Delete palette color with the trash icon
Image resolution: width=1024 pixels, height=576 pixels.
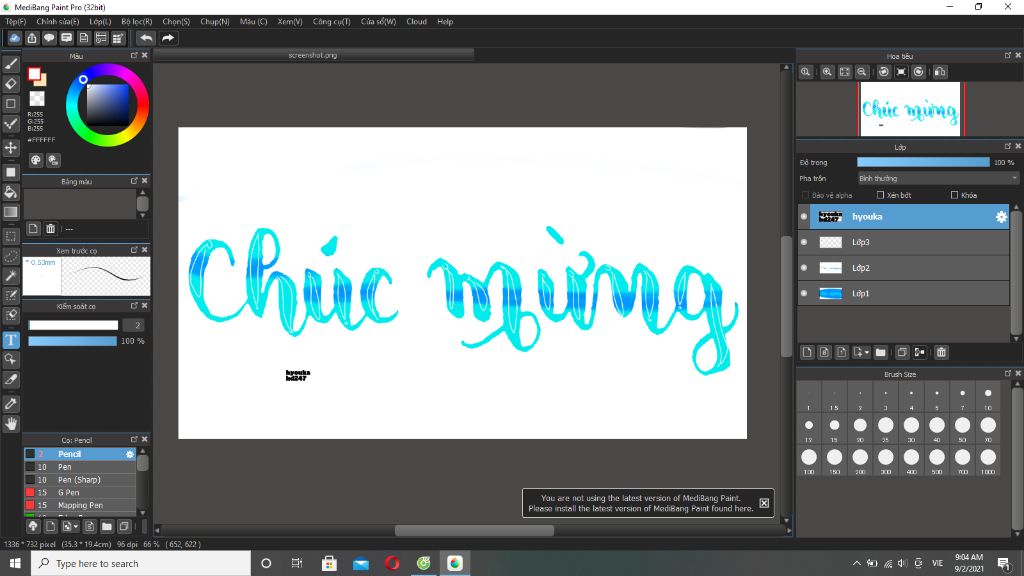point(50,229)
